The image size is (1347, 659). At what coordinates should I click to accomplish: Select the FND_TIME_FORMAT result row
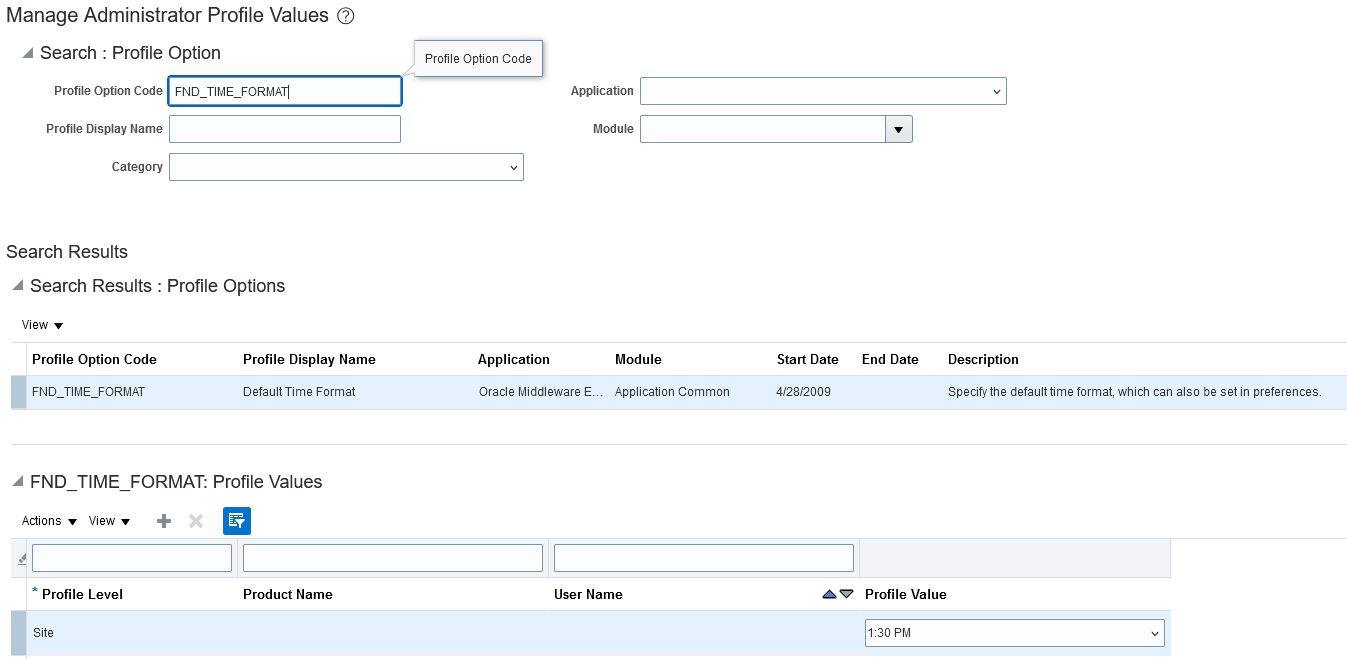click(x=679, y=392)
